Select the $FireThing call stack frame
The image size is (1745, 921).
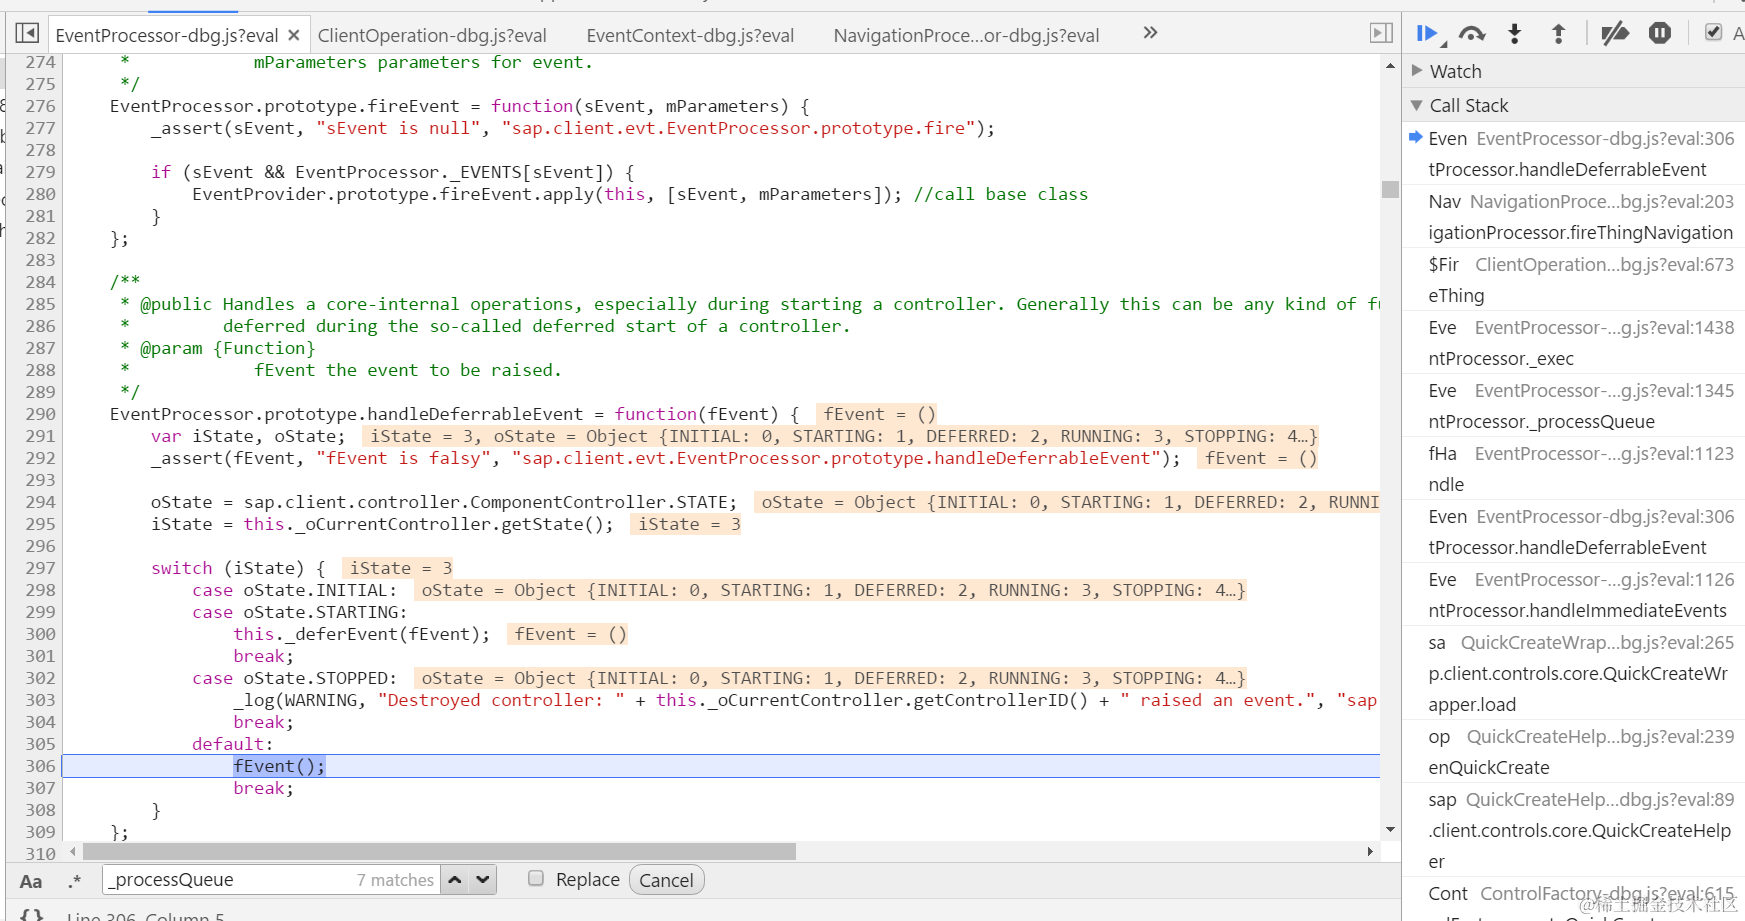(1574, 280)
